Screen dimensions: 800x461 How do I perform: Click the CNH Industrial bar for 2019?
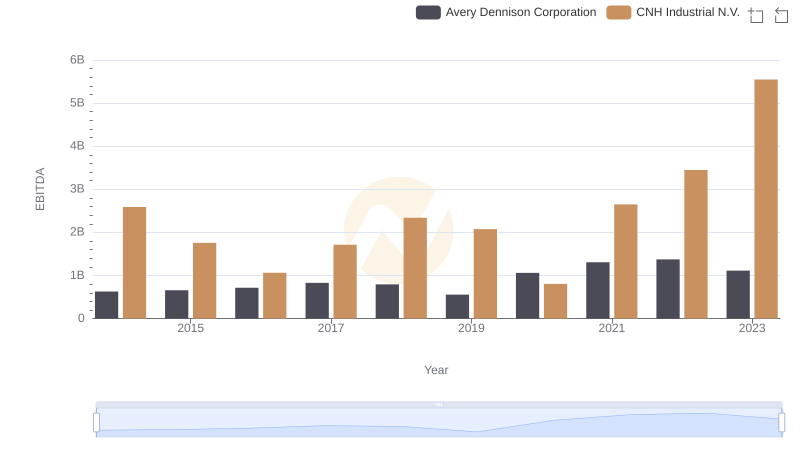[x=485, y=274]
